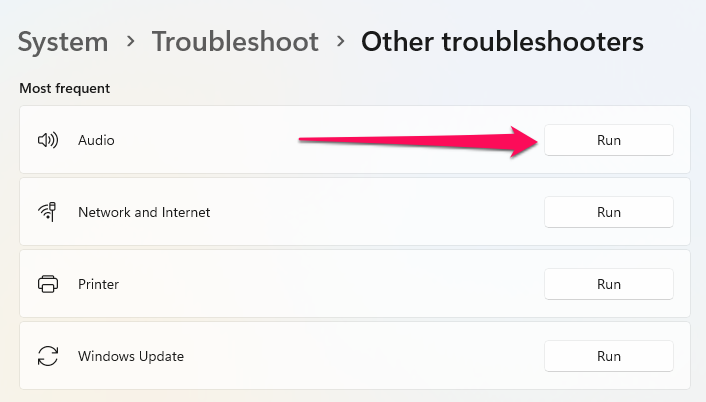This screenshot has height=402, width=706.
Task: Select the Windows Update label
Action: (131, 356)
